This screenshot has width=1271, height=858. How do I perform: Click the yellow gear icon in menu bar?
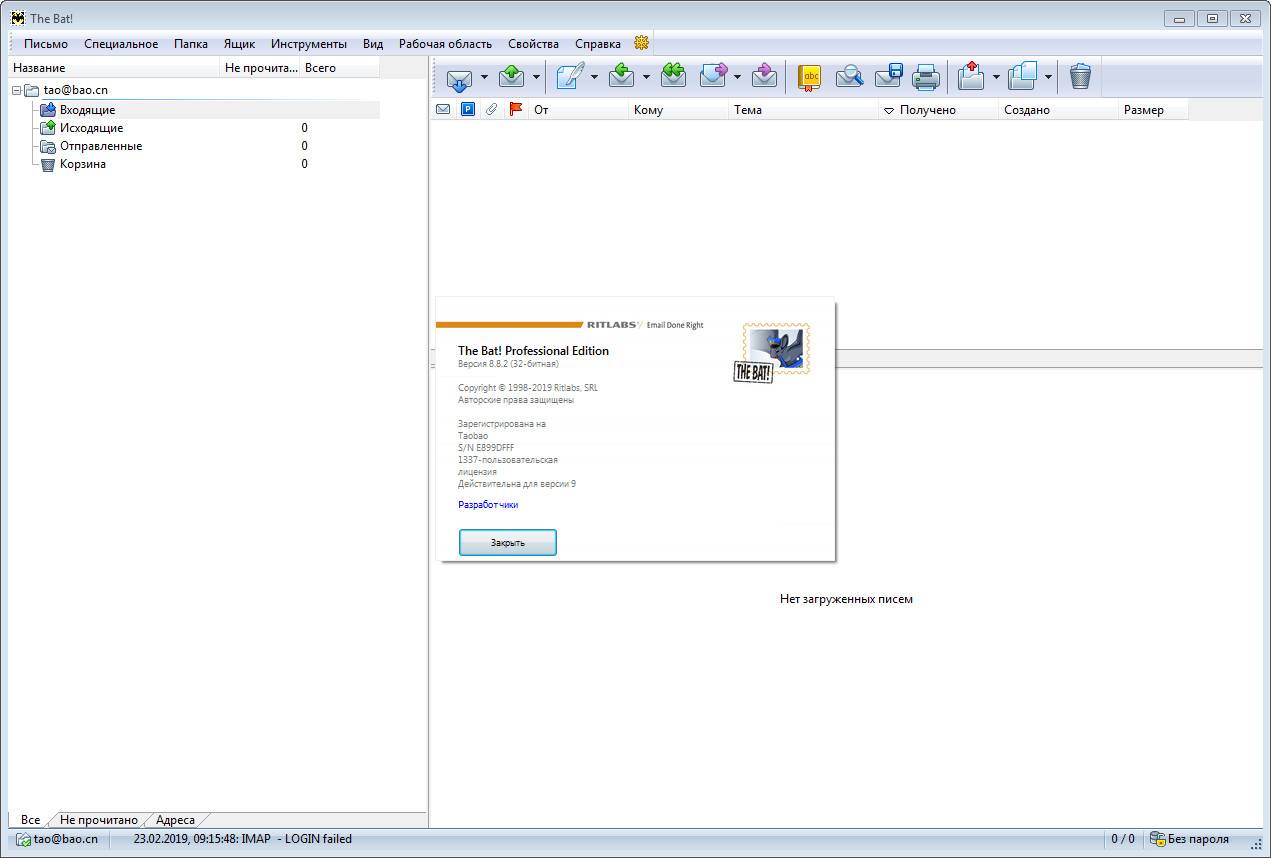pos(642,43)
